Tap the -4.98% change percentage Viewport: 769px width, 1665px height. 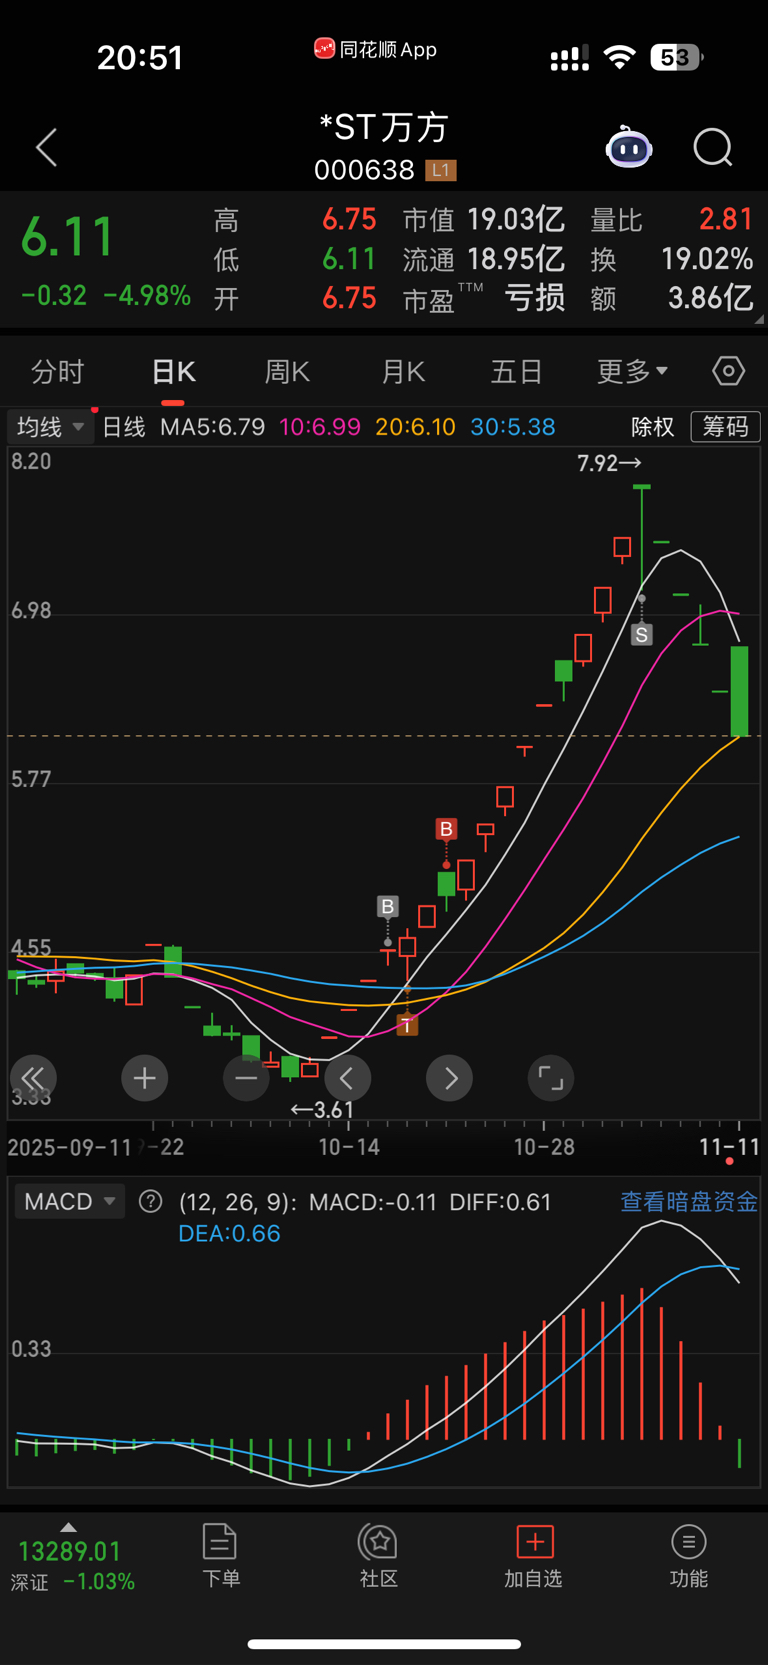pyautogui.click(x=147, y=296)
